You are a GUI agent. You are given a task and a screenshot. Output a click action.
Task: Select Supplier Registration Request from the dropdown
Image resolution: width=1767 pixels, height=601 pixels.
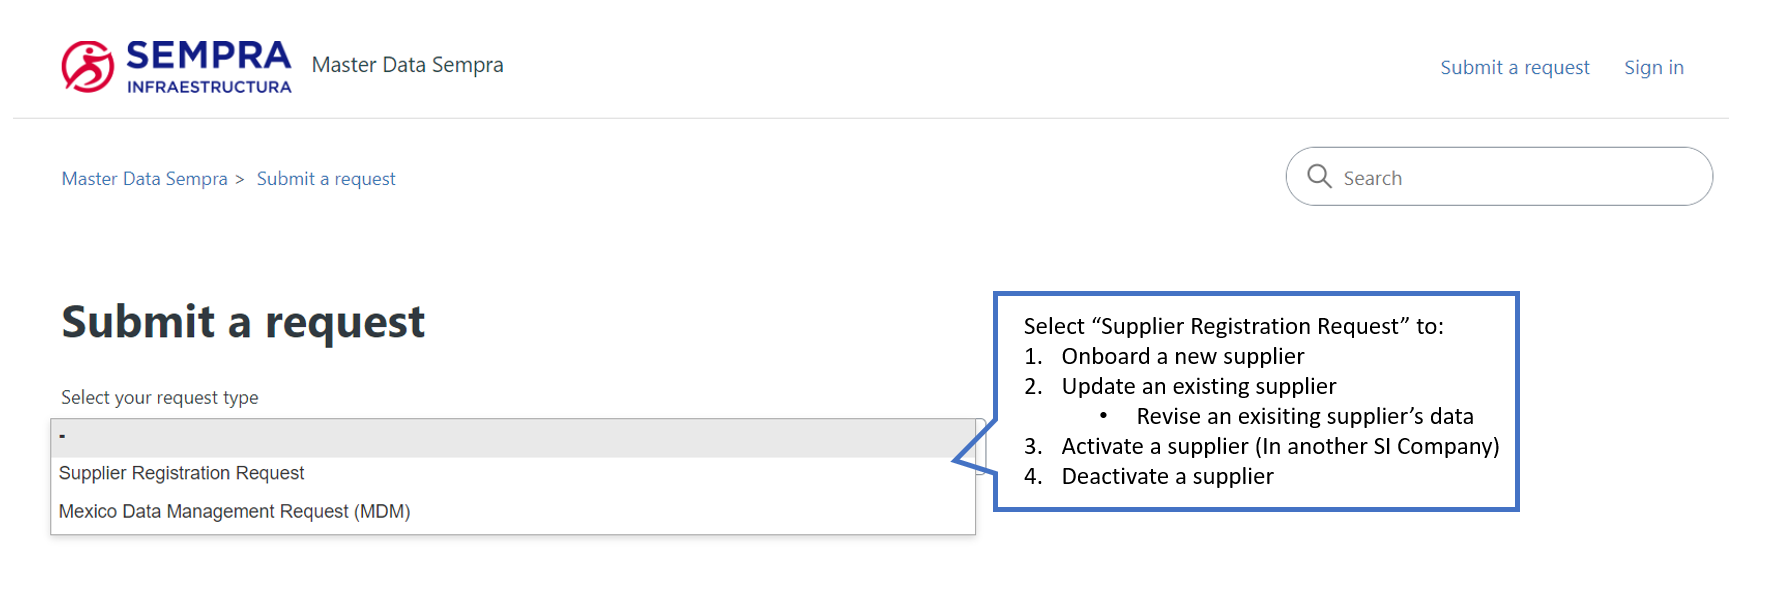181,472
